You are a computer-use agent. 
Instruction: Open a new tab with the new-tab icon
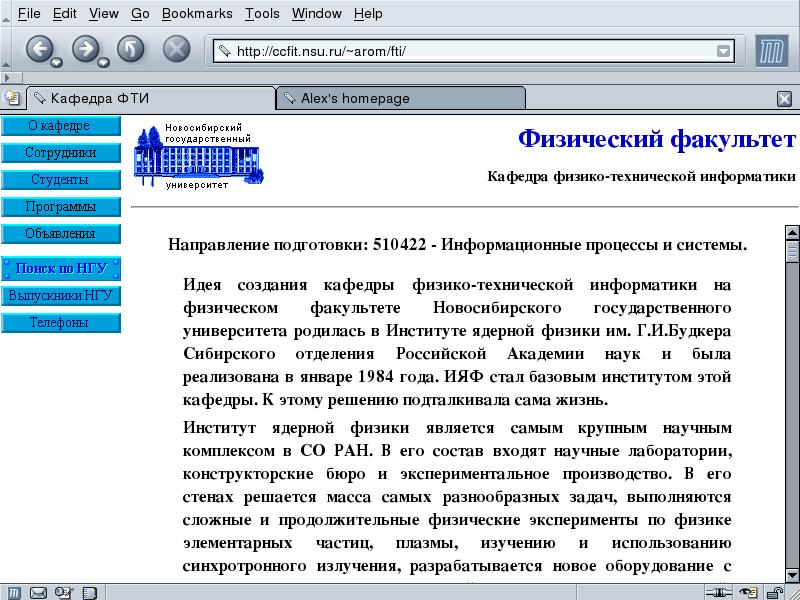tap(11, 98)
